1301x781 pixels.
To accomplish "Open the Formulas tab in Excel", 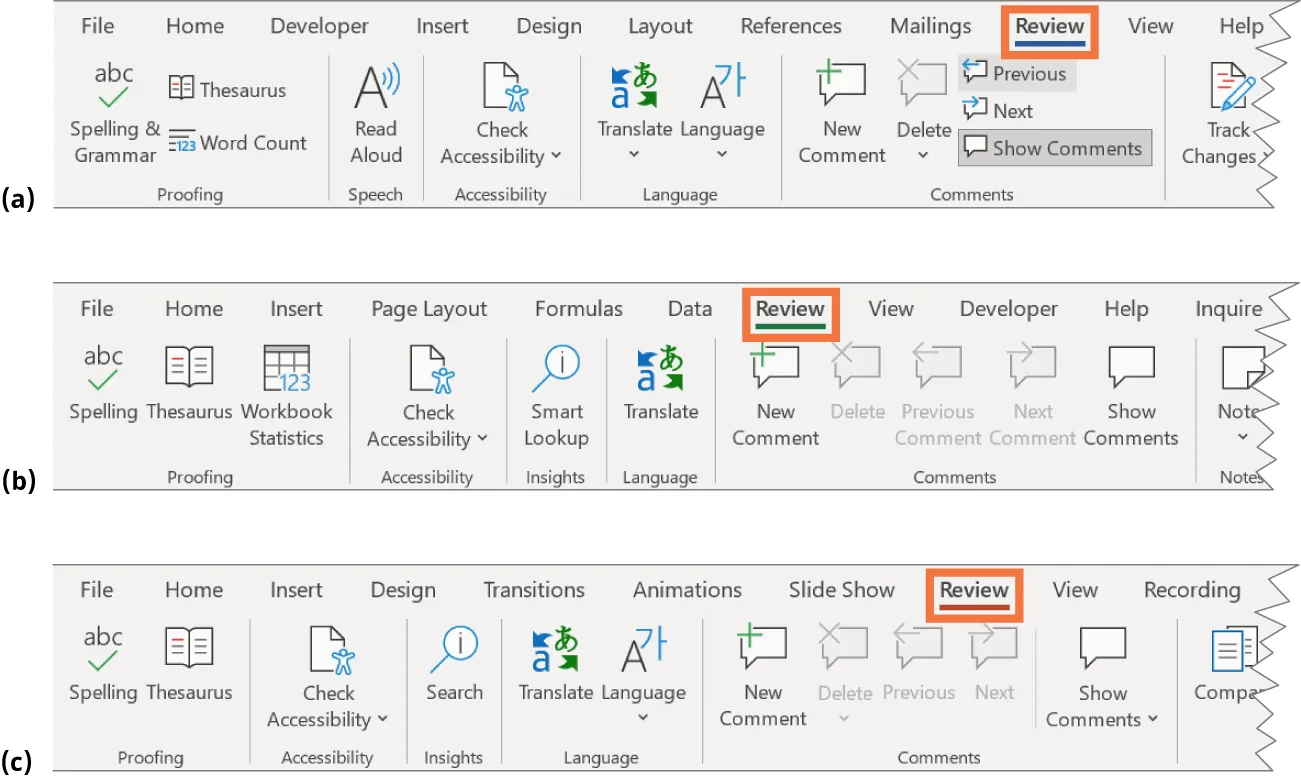I will 578,308.
